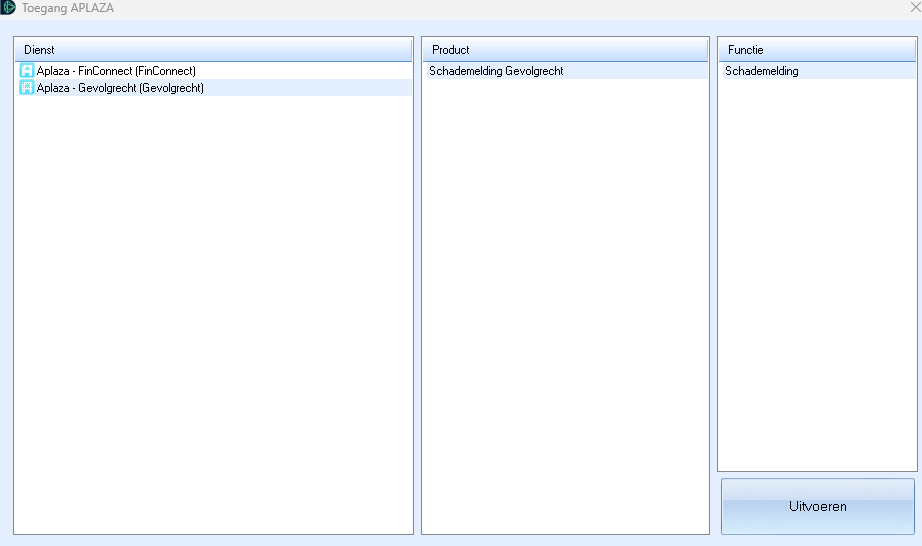The height and width of the screenshot is (546, 922).
Task: Click the Dienst column header
Action: (x=213, y=50)
